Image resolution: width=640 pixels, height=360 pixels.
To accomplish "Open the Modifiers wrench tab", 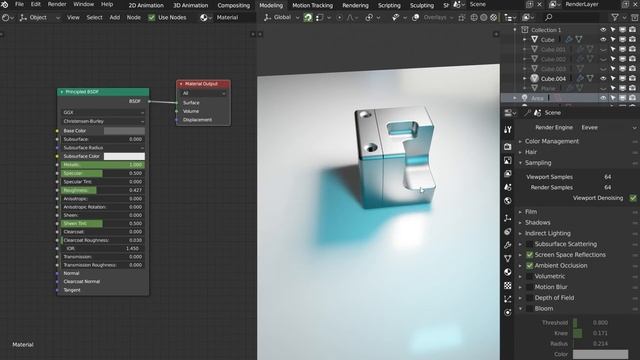I will (x=508, y=245).
